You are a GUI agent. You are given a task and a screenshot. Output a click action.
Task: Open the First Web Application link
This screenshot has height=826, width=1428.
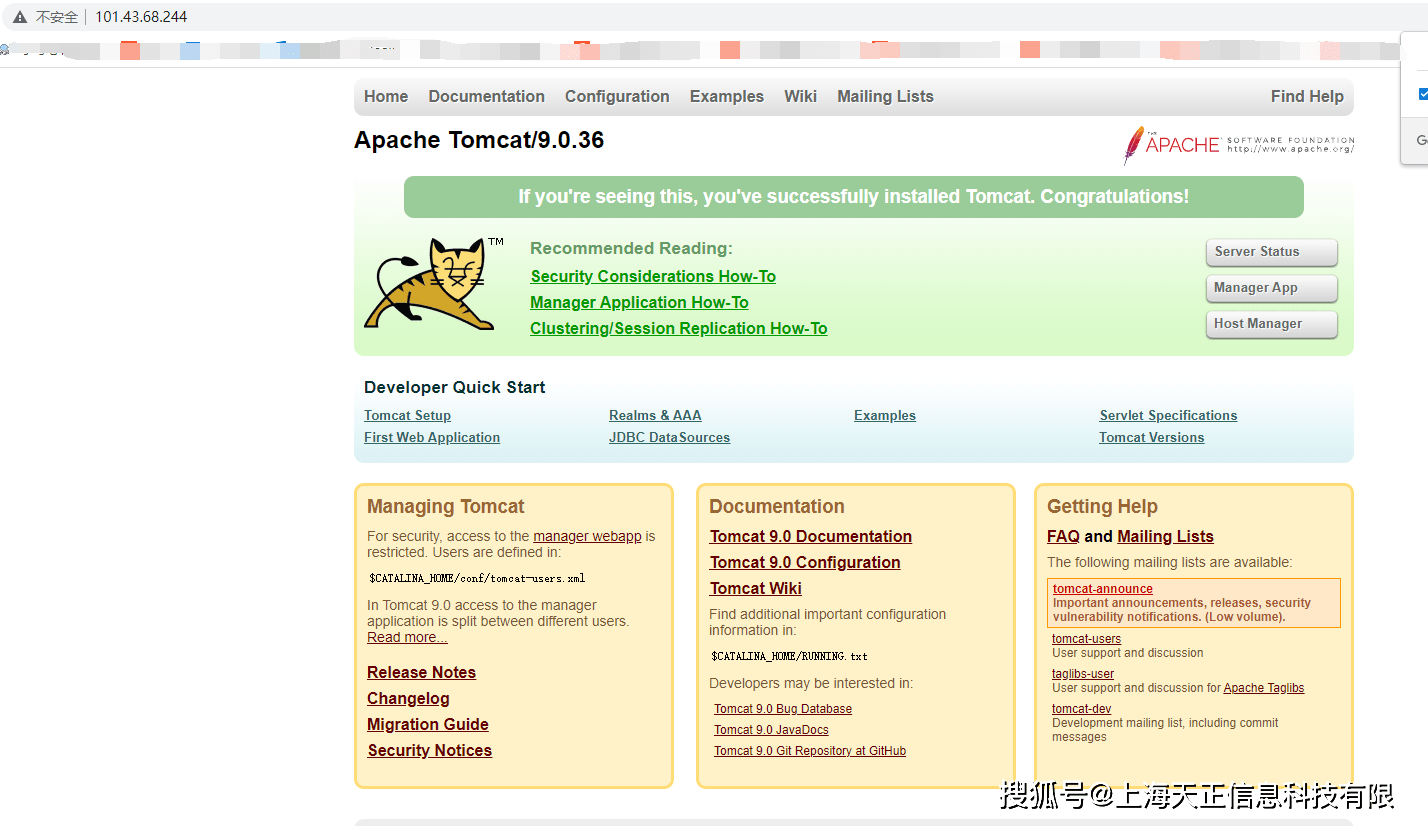pyautogui.click(x=432, y=438)
